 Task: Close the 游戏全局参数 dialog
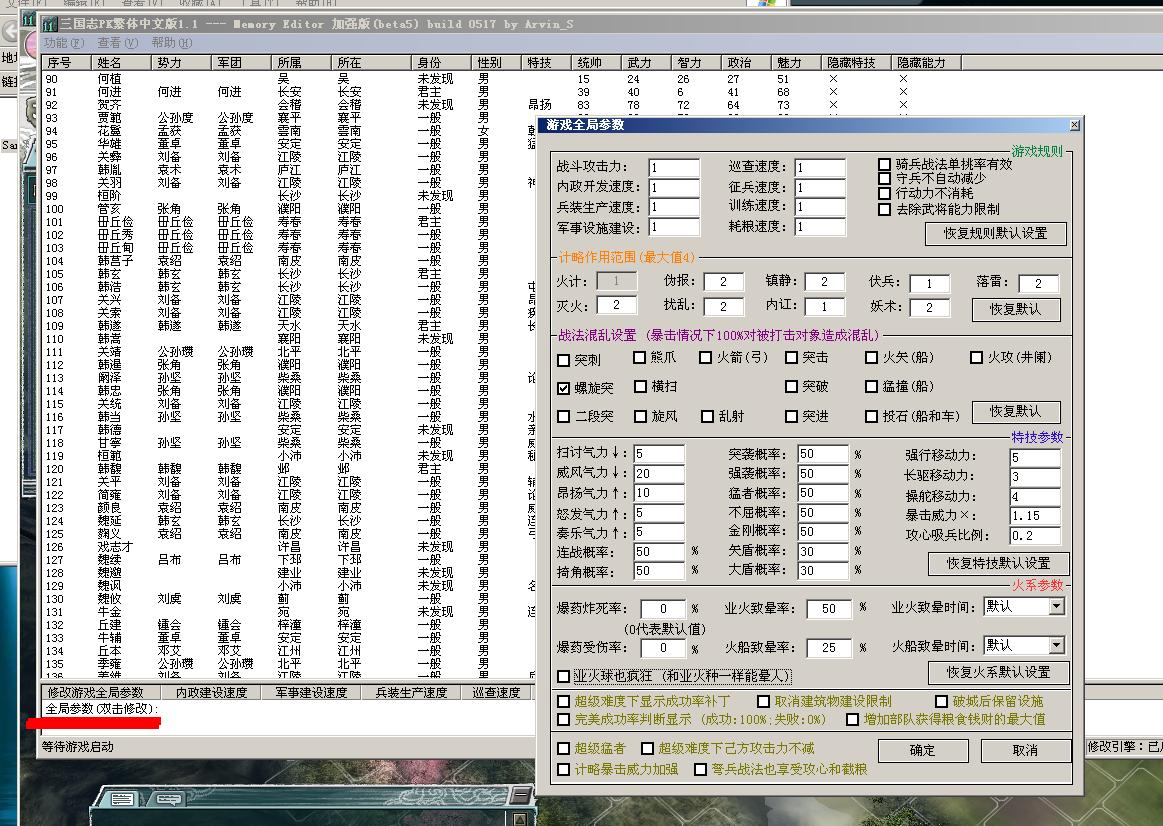(1074, 125)
